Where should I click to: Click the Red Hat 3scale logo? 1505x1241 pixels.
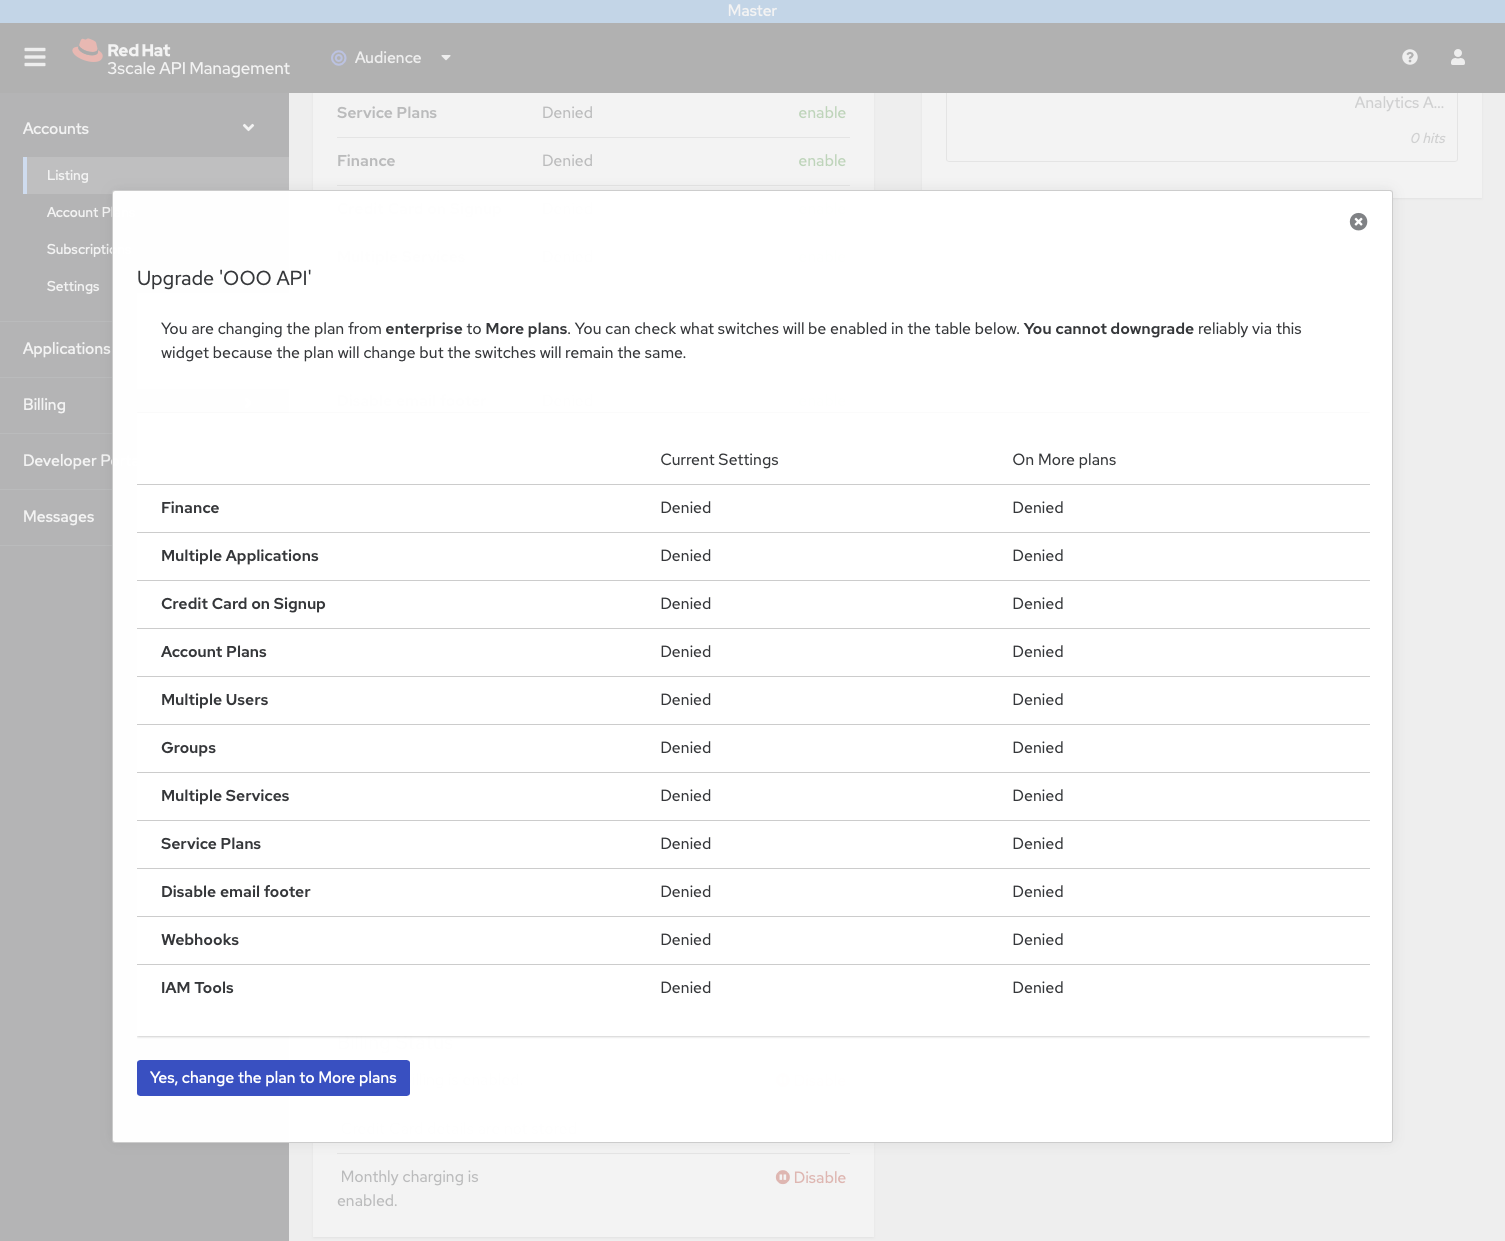181,58
